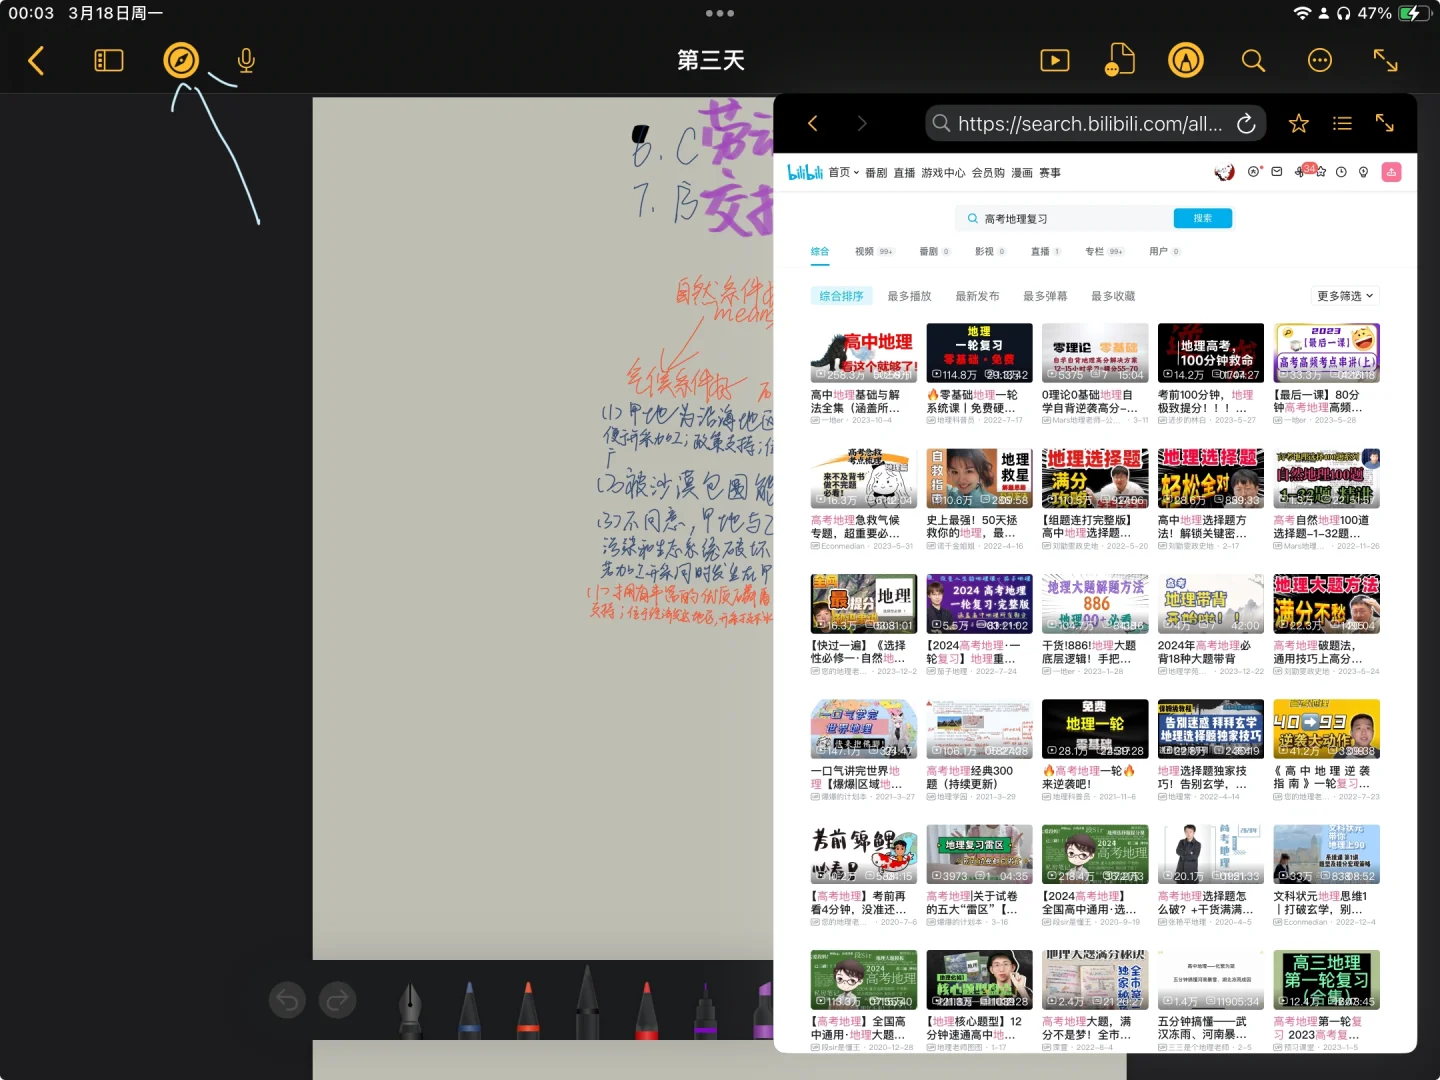The width and height of the screenshot is (1440, 1080).
Task: Open the 高中地理 这个就够了 video thumbnail
Action: [x=864, y=353]
